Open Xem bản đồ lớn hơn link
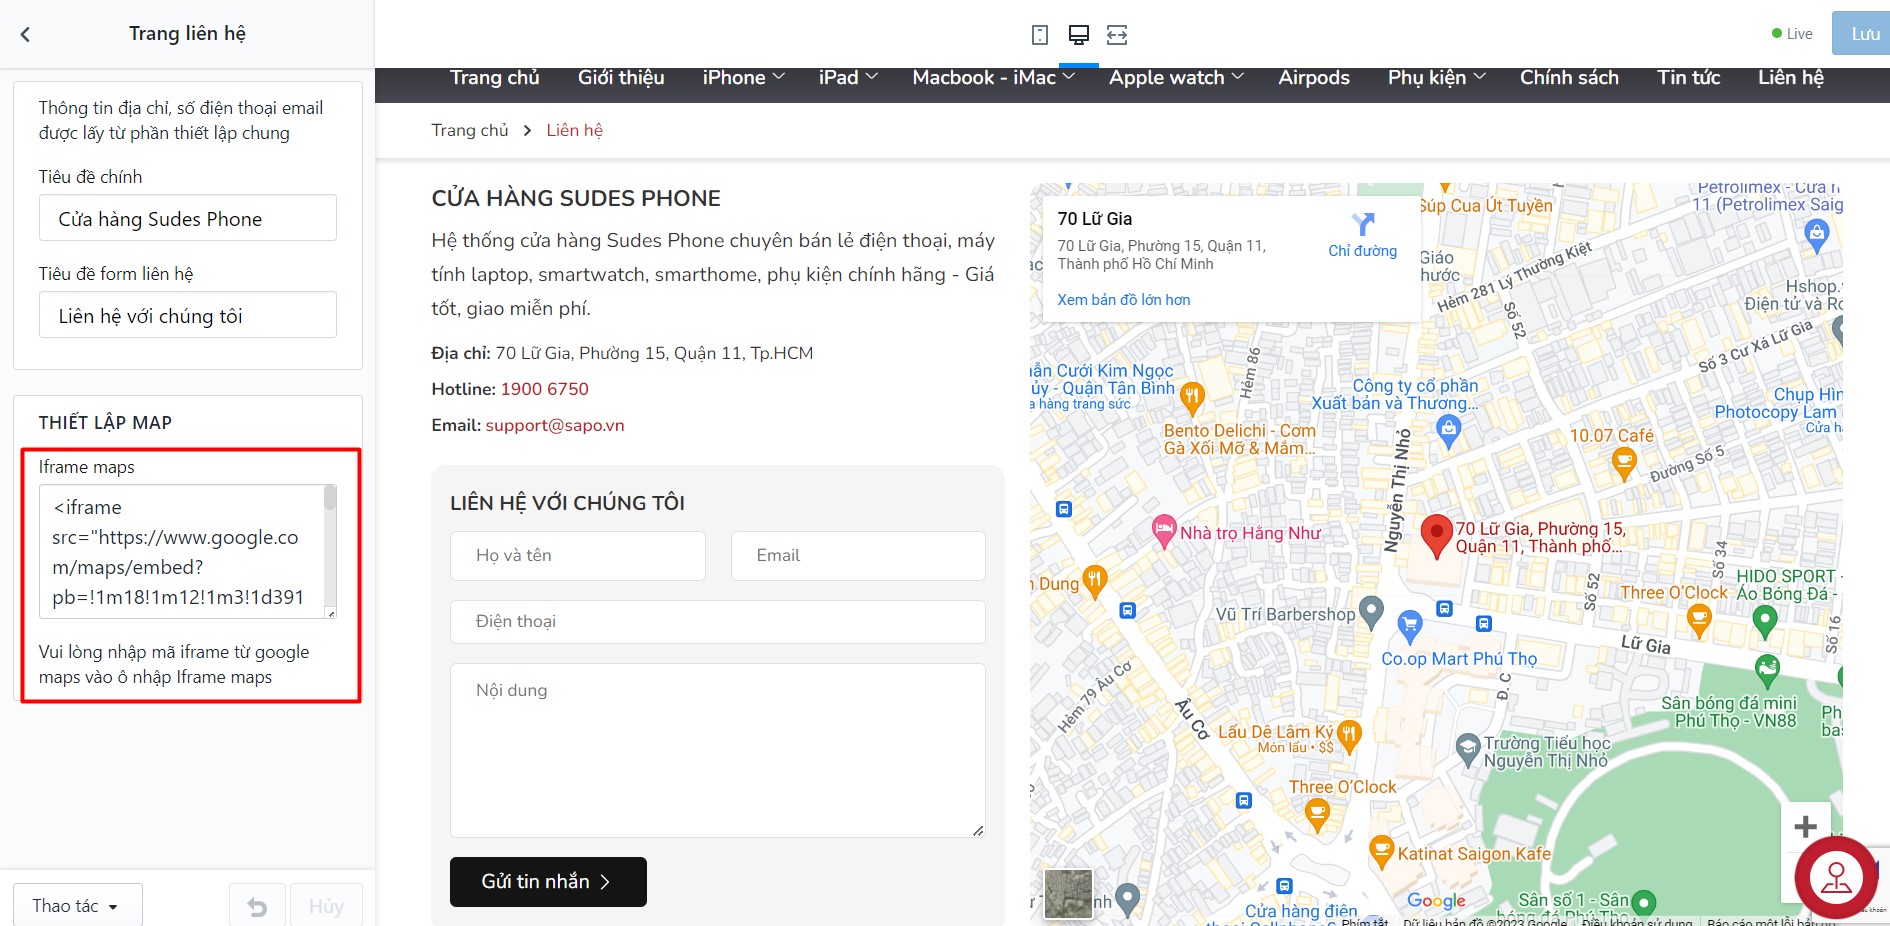 point(1123,300)
